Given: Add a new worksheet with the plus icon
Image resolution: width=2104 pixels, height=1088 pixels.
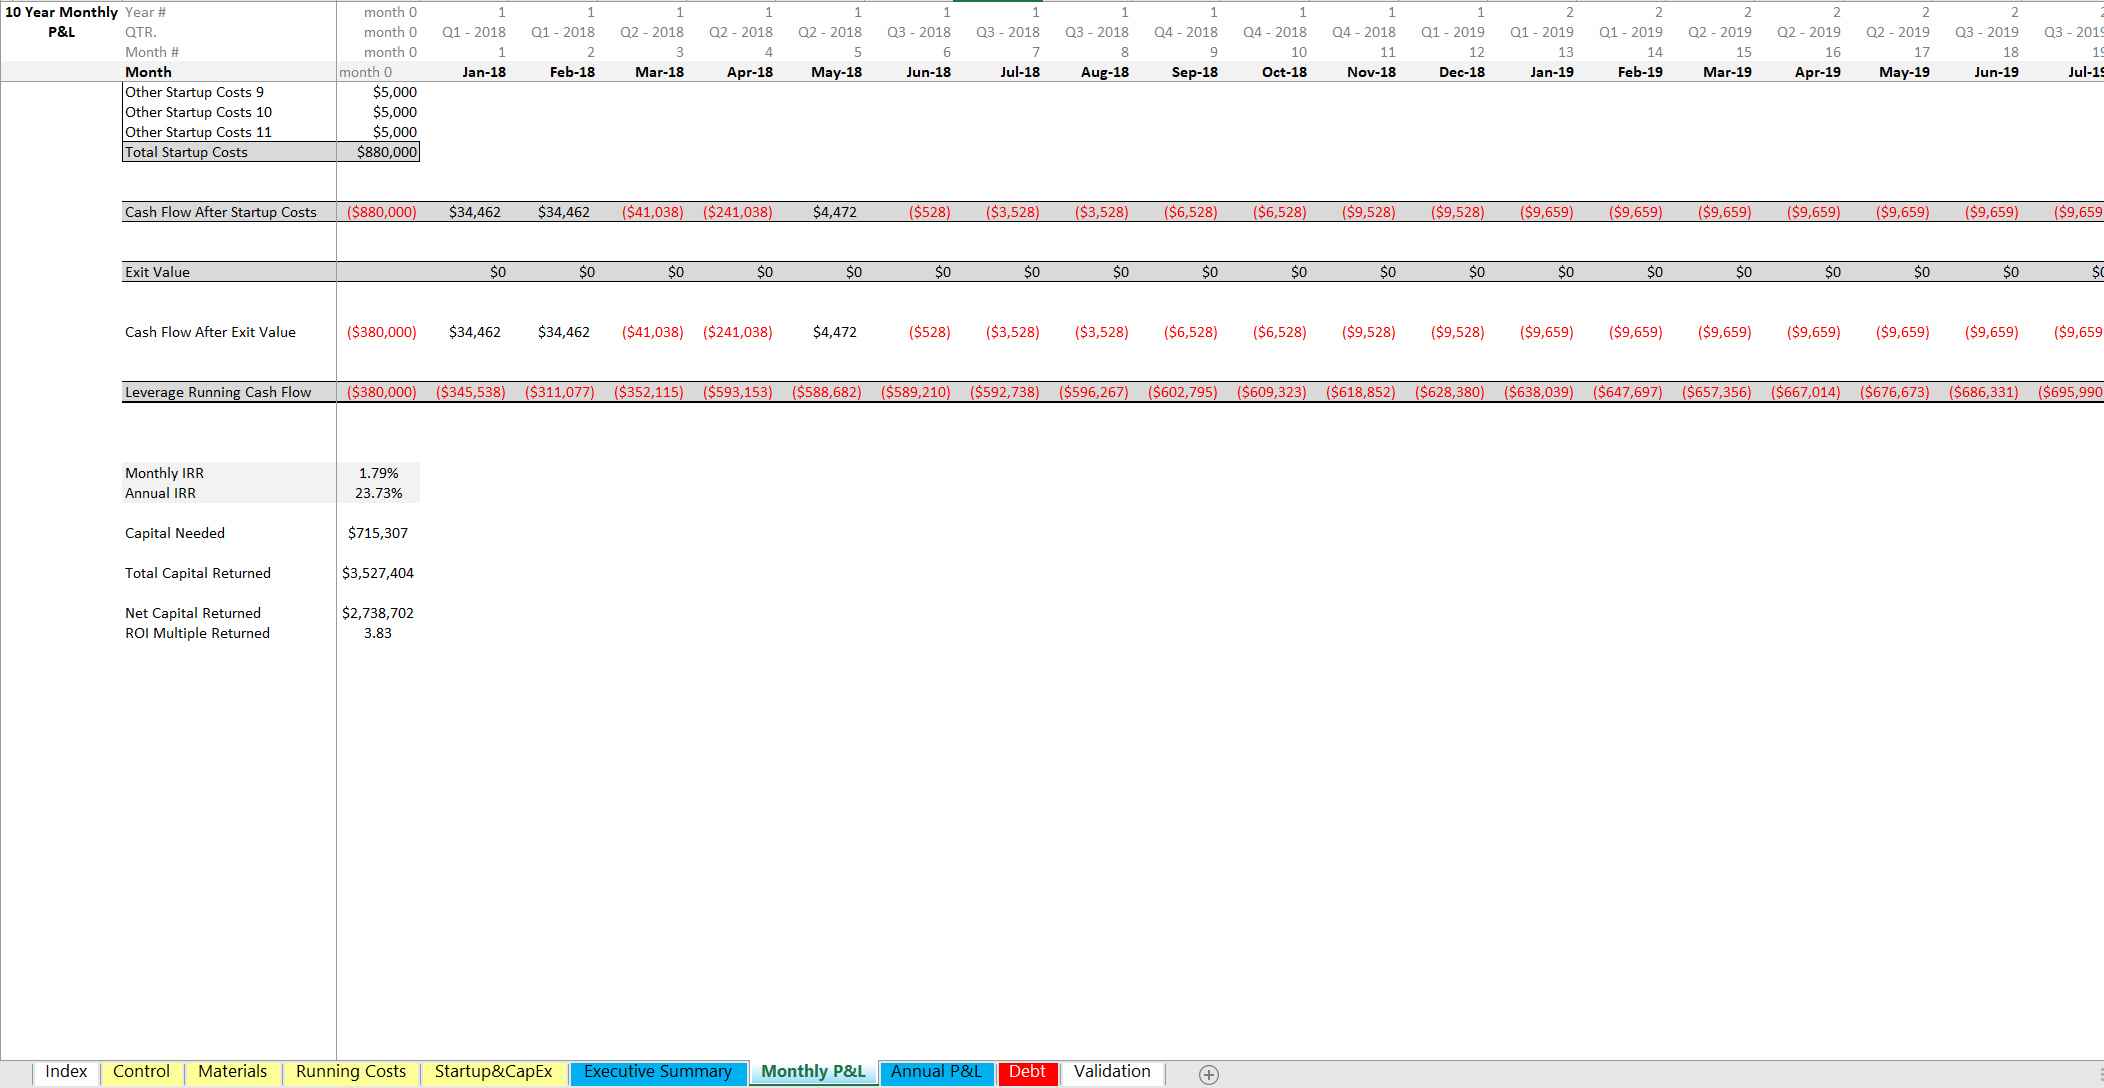Looking at the screenshot, I should (x=1209, y=1074).
